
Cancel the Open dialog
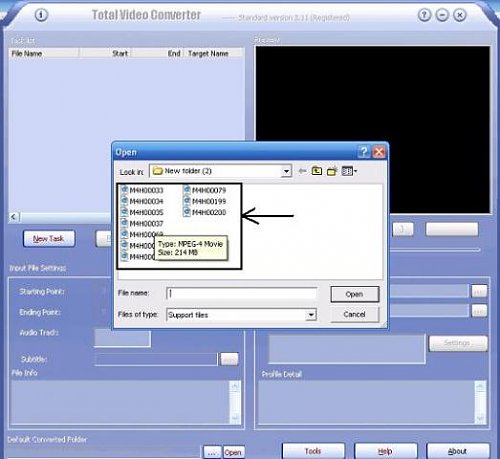pos(355,314)
